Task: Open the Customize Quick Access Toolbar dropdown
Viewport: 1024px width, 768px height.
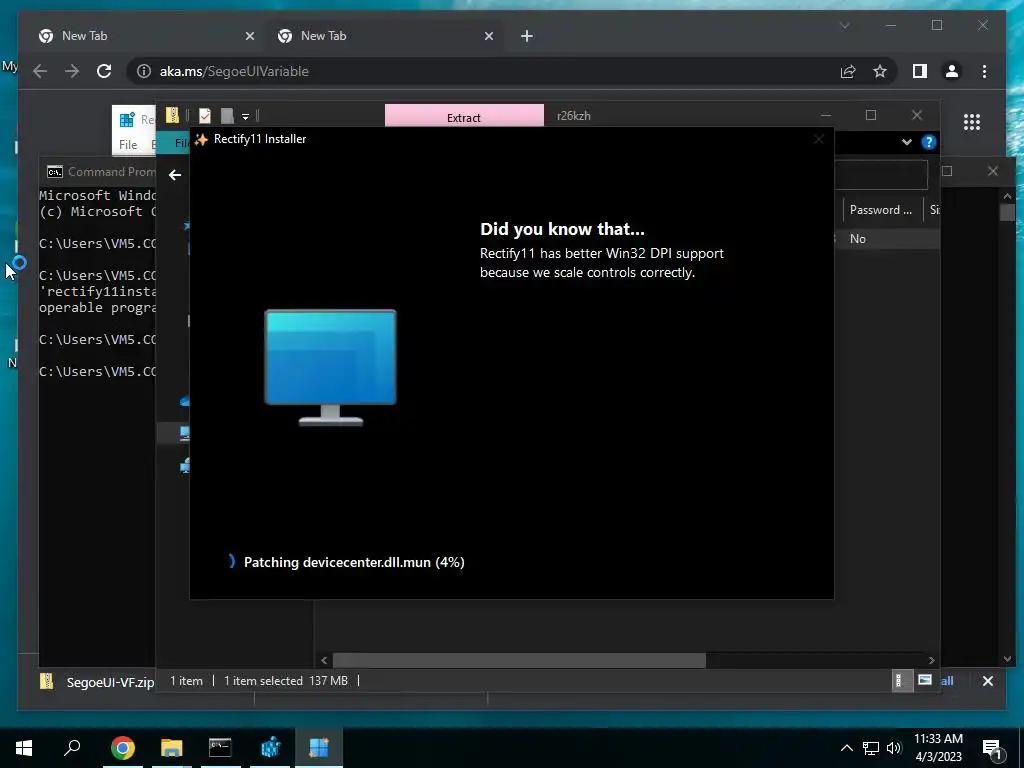Action: 246,116
